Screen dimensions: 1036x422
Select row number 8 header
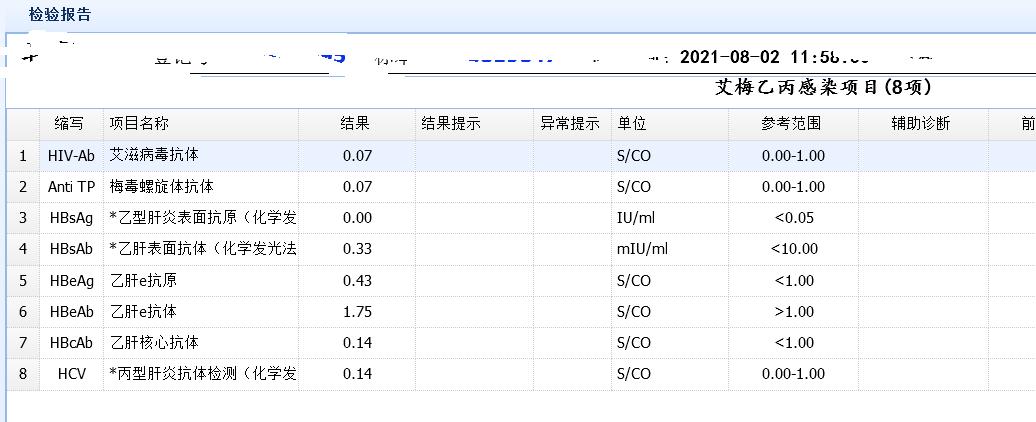coord(23,374)
